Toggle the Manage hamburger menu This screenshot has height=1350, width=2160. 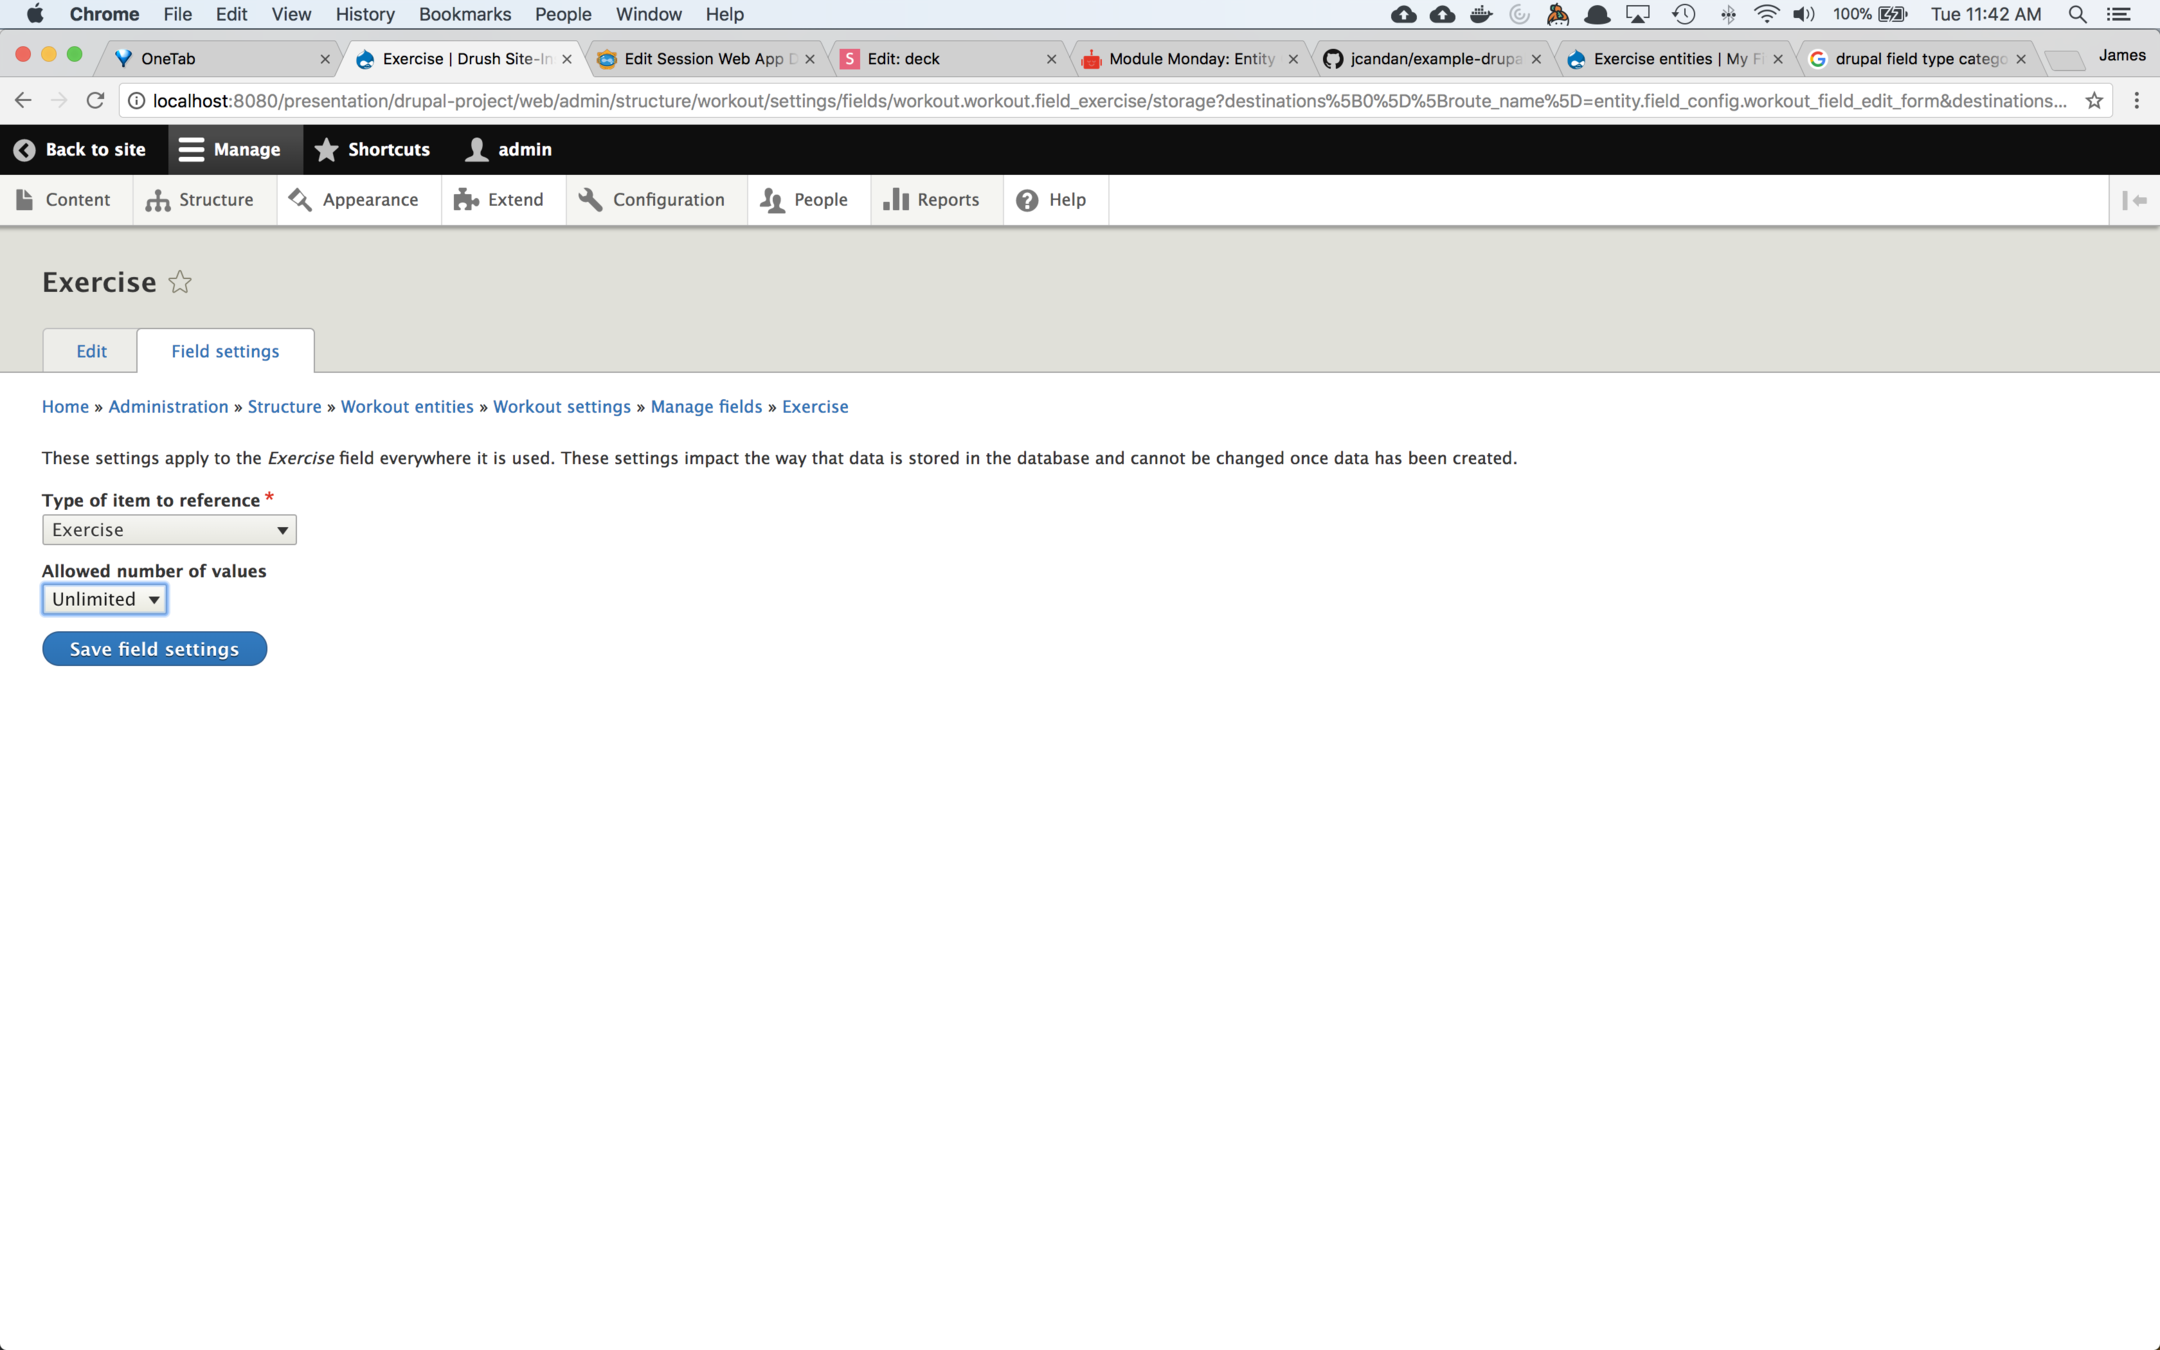[191, 150]
